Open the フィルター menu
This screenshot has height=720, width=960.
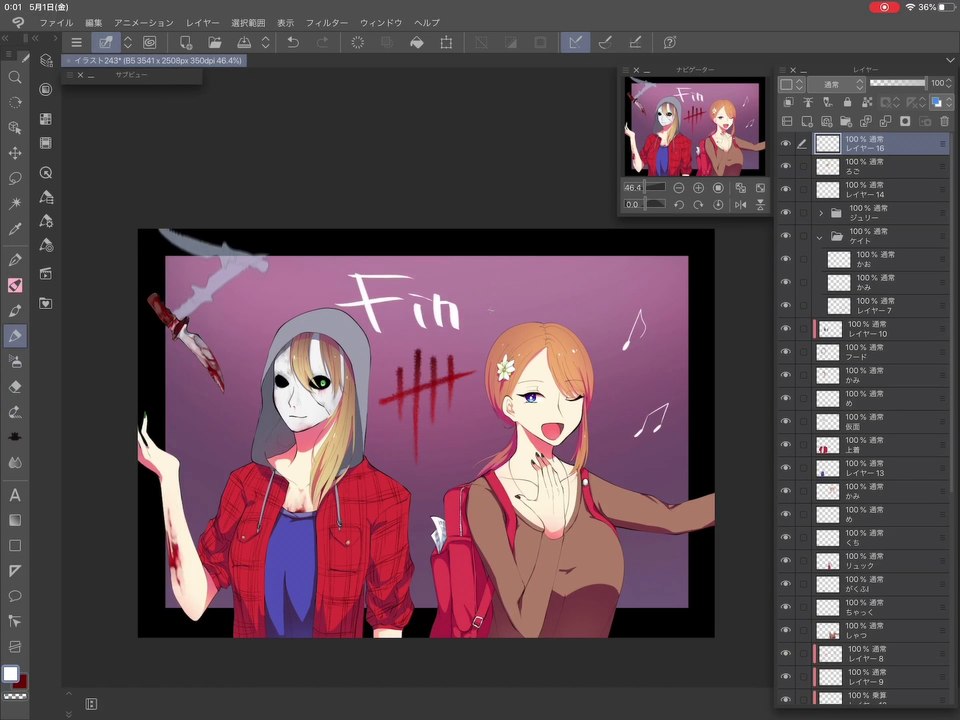pyautogui.click(x=327, y=23)
